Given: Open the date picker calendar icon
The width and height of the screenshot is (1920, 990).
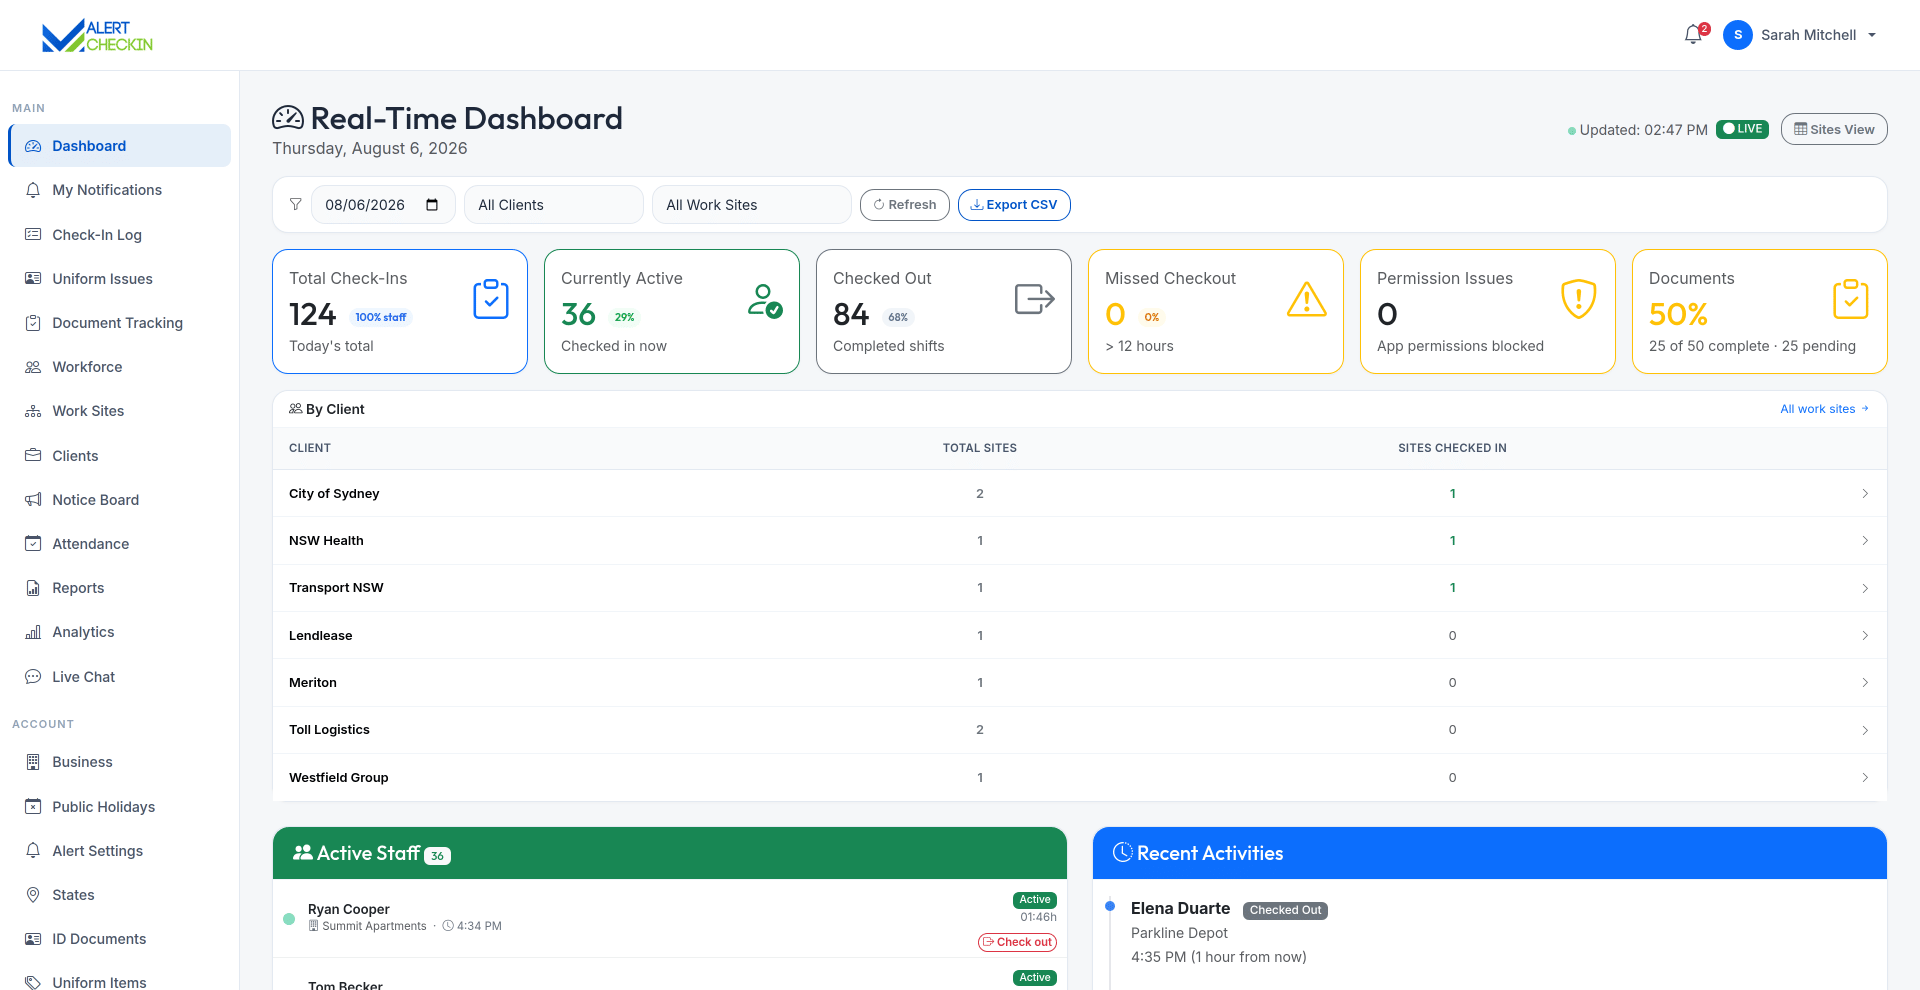Looking at the screenshot, I should (x=432, y=205).
